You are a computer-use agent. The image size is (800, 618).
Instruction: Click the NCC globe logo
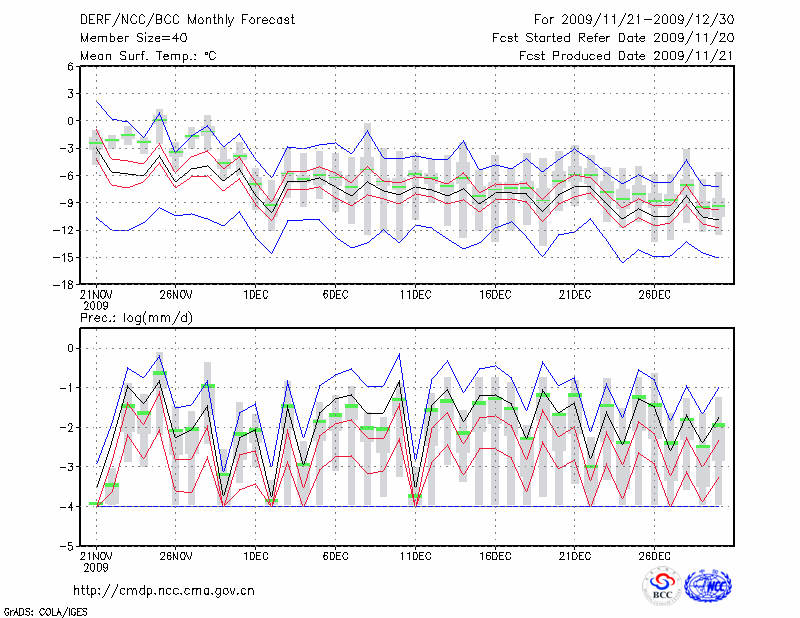point(708,586)
